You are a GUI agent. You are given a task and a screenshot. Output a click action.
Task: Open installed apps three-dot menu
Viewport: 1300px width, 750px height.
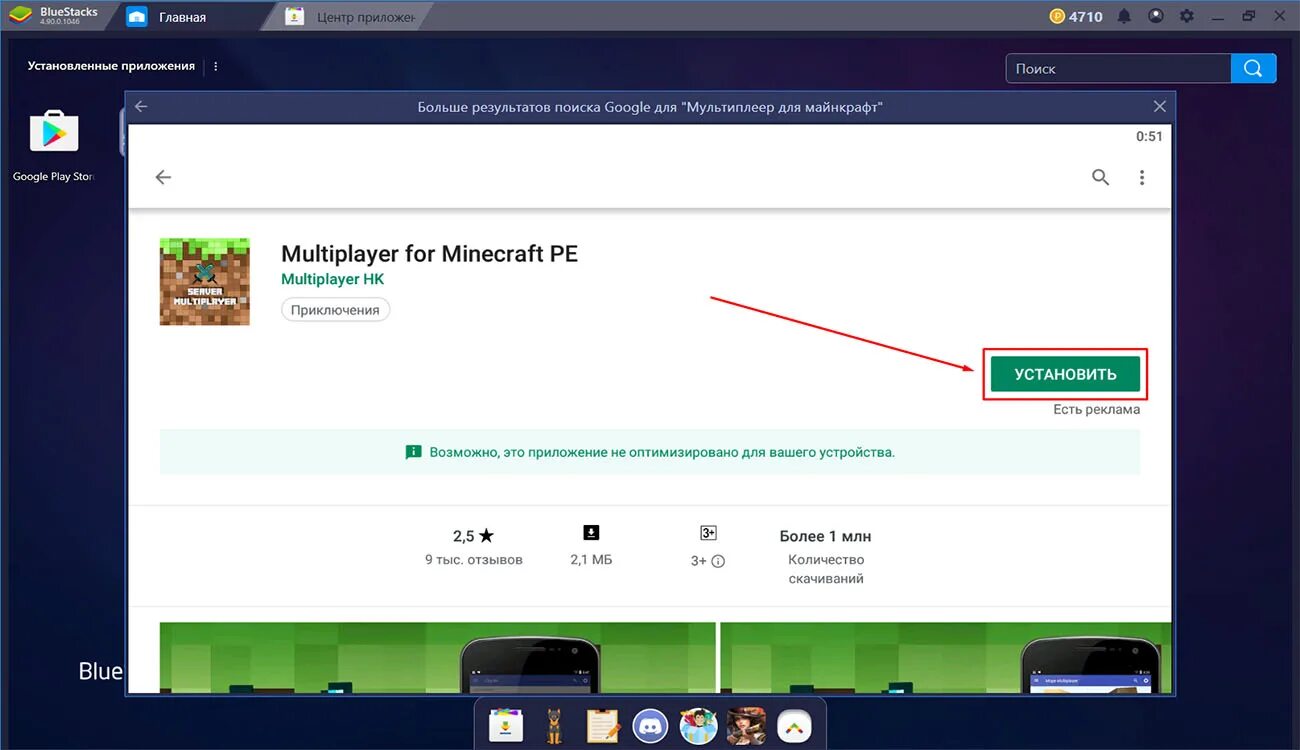[x=216, y=66]
